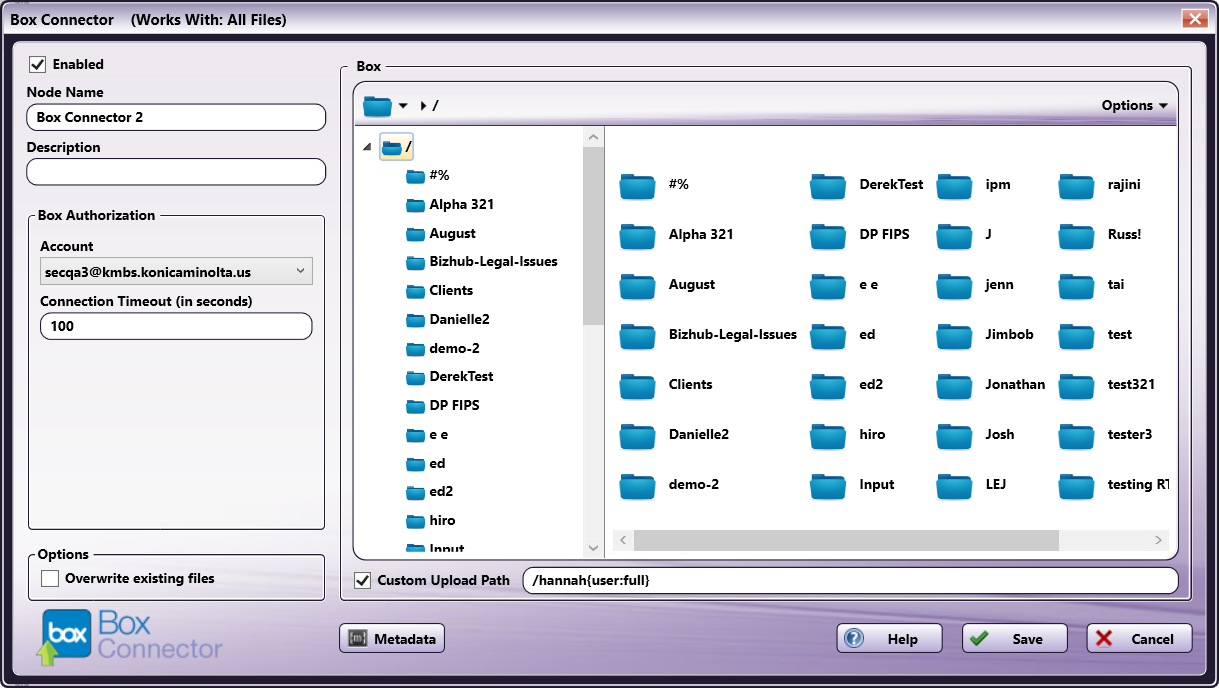This screenshot has width=1219, height=688.
Task: Click the horizontal scrollbar thumb in grid
Action: [x=846, y=540]
